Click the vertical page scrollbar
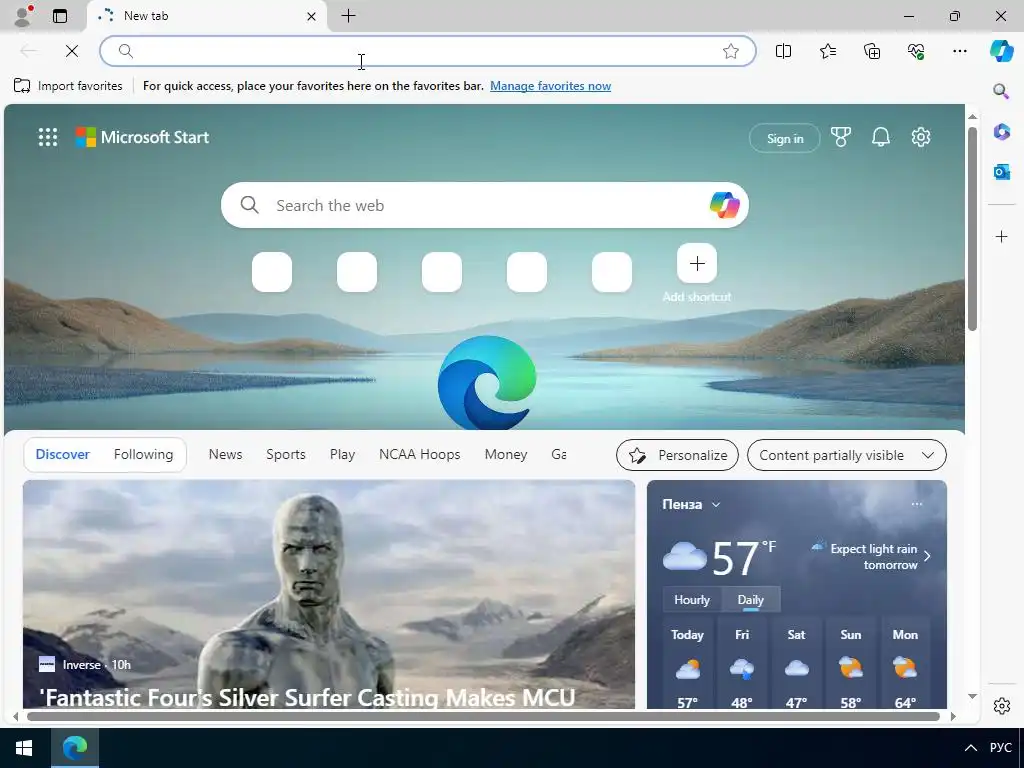The height and width of the screenshot is (768, 1024). [972, 229]
